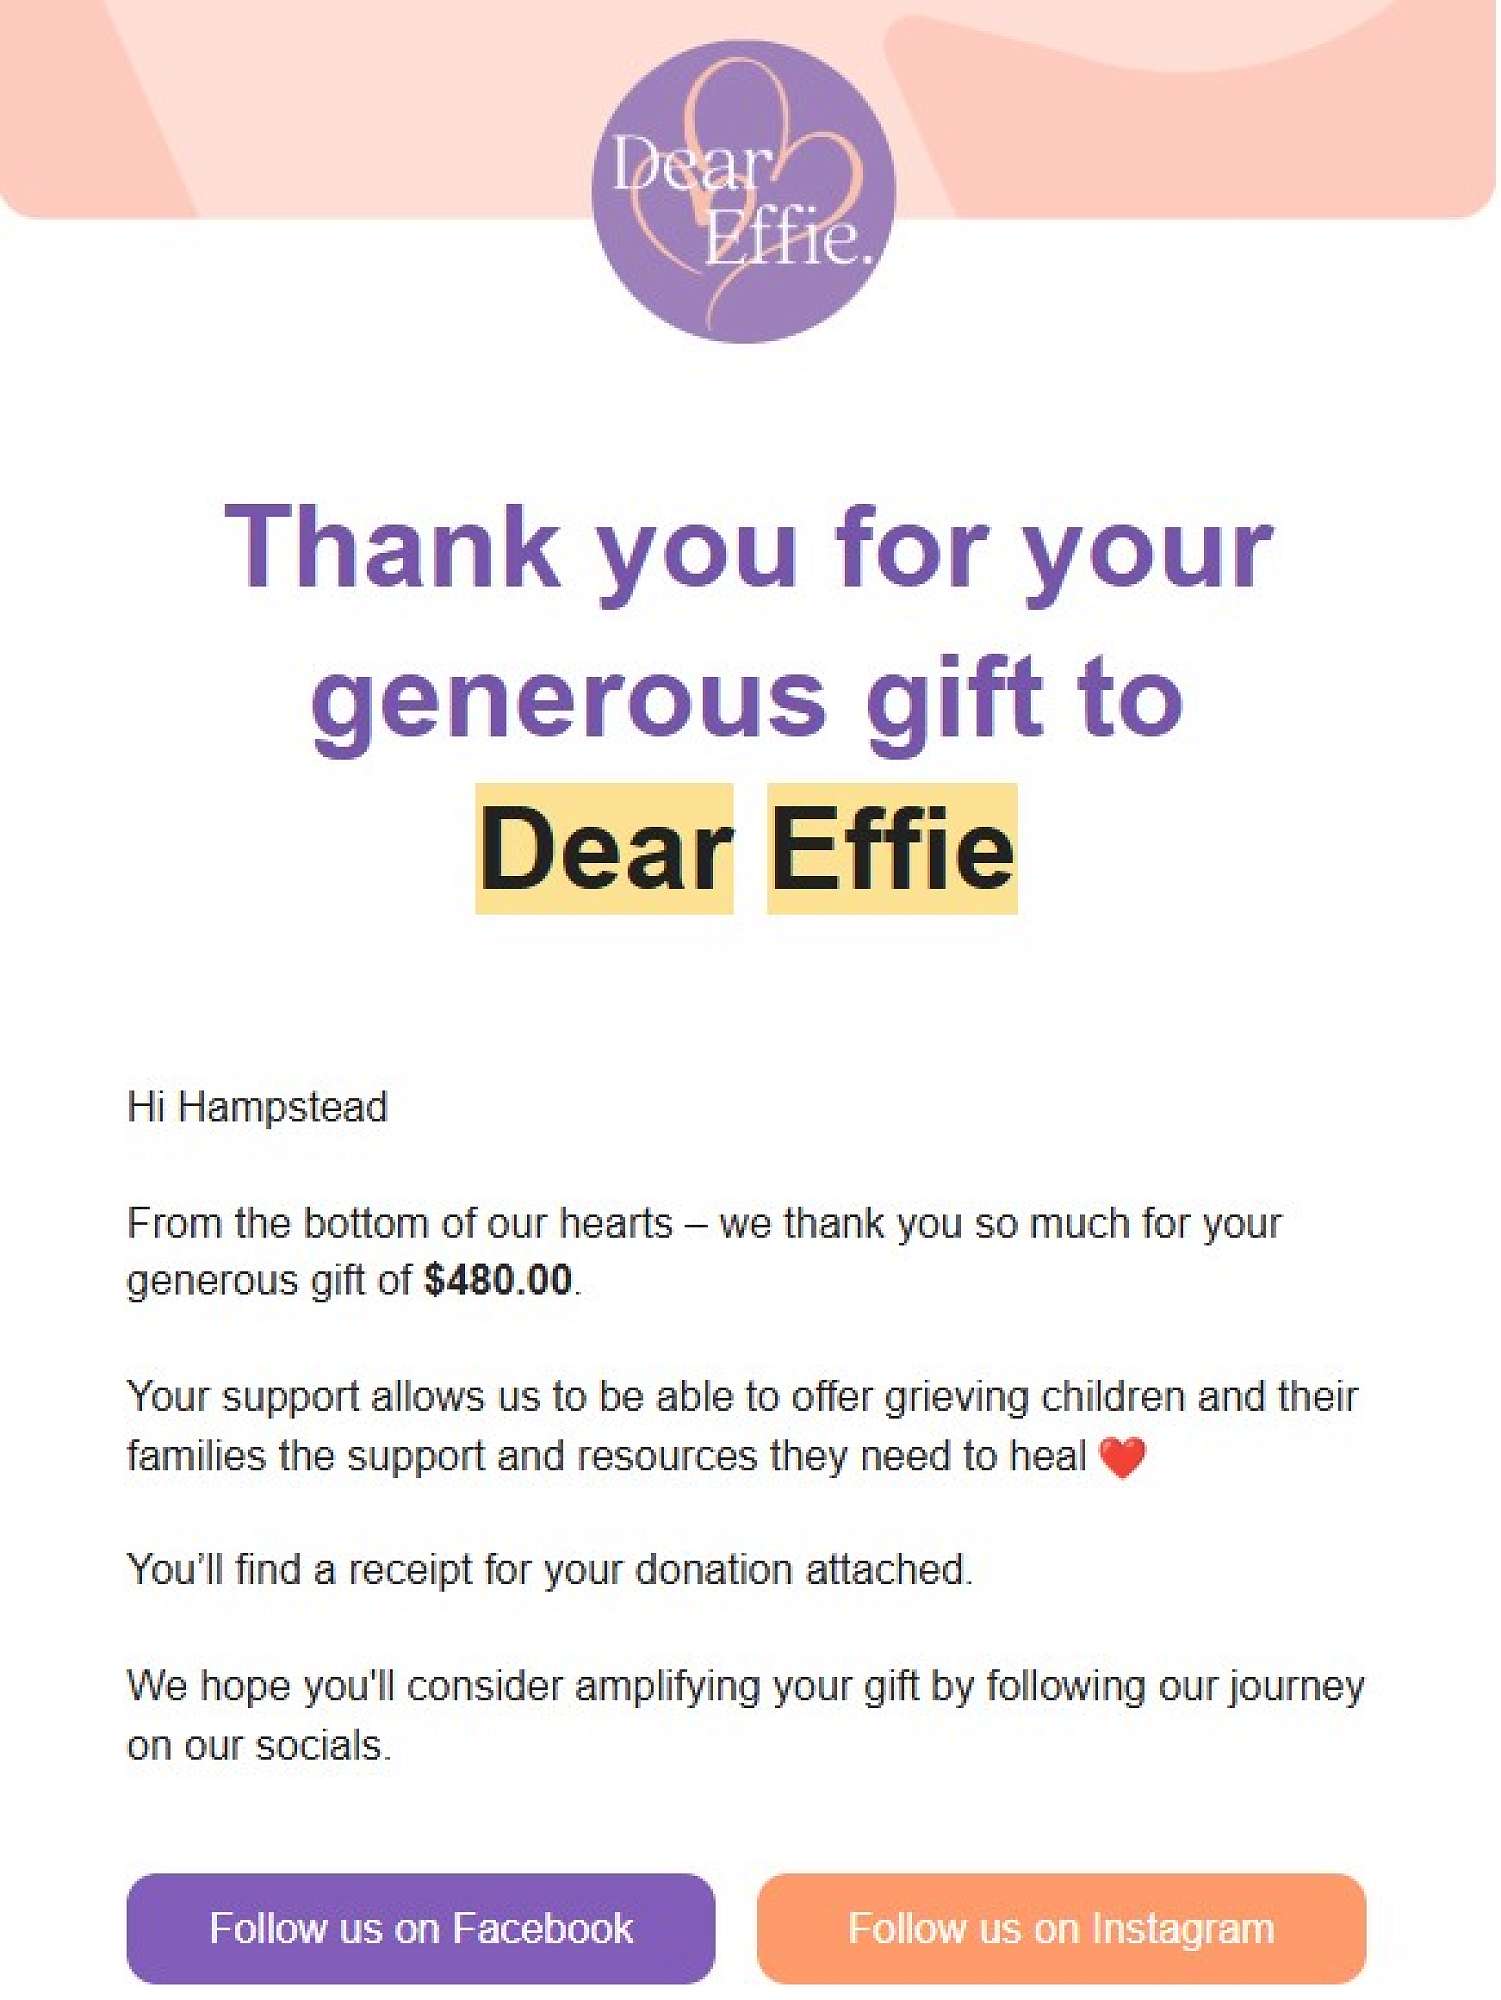Click the highlighted word "Effie" in heading
This screenshot has height=2000, width=1501.
tap(892, 849)
